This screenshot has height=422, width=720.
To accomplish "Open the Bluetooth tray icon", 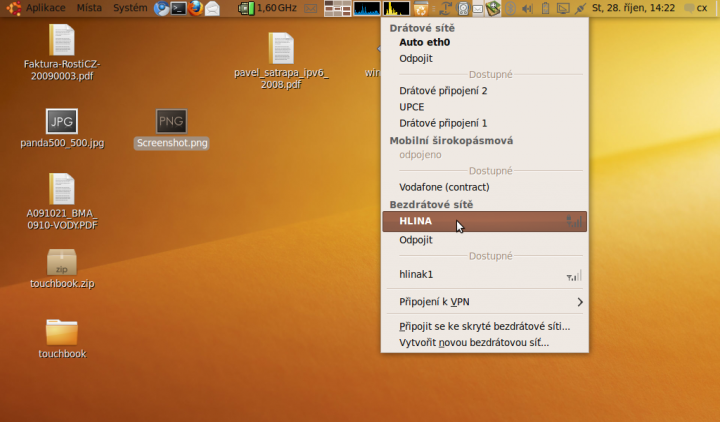I will [510, 8].
